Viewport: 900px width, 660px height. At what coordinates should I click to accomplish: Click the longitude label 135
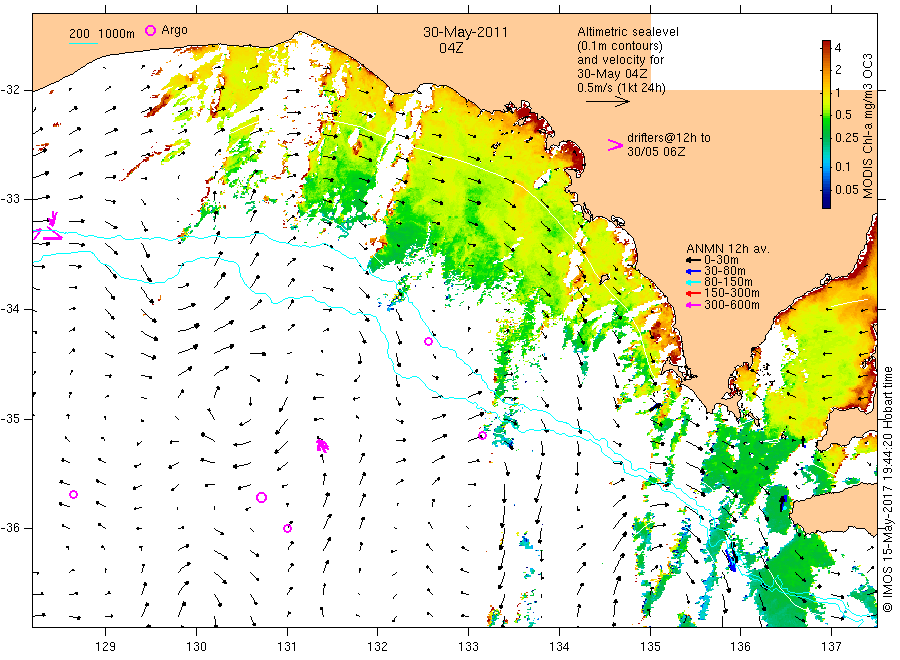pyautogui.click(x=650, y=647)
